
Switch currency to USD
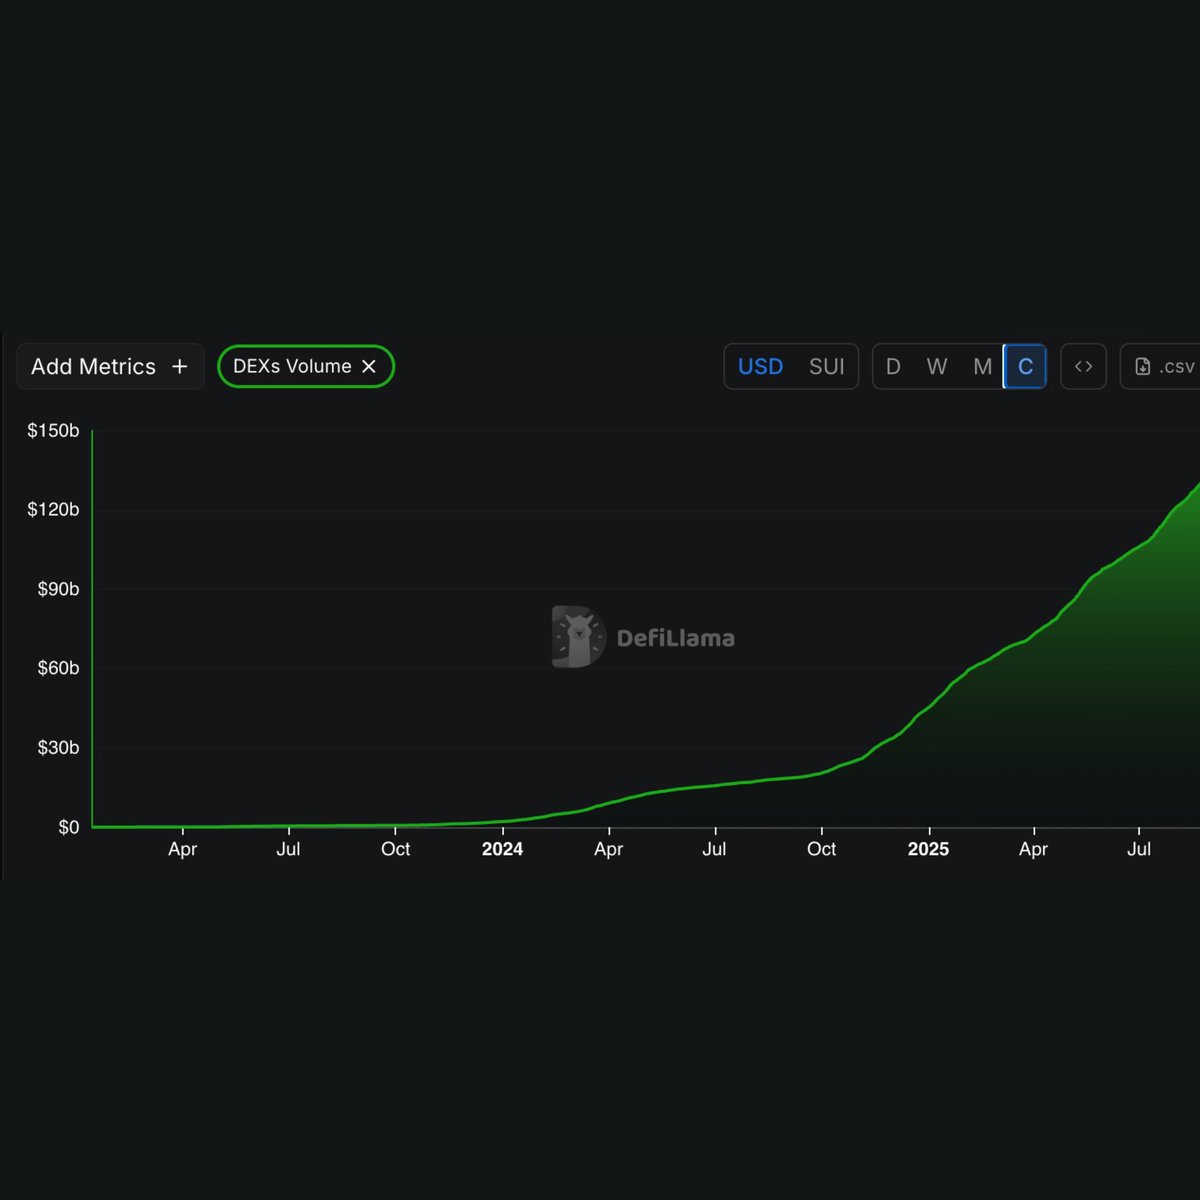pyautogui.click(x=760, y=367)
